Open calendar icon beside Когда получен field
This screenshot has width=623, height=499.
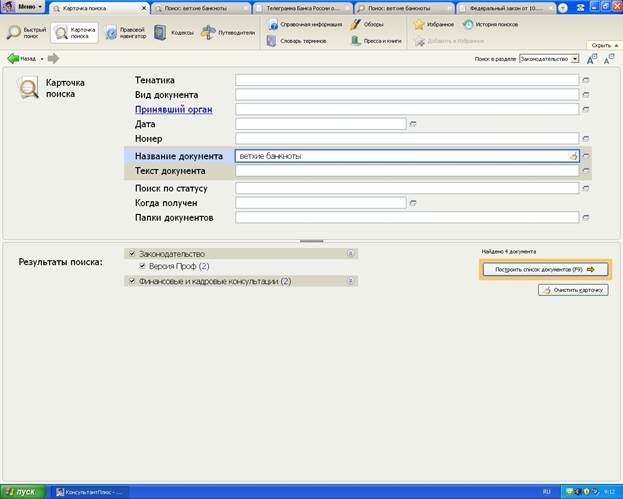click(x=413, y=203)
